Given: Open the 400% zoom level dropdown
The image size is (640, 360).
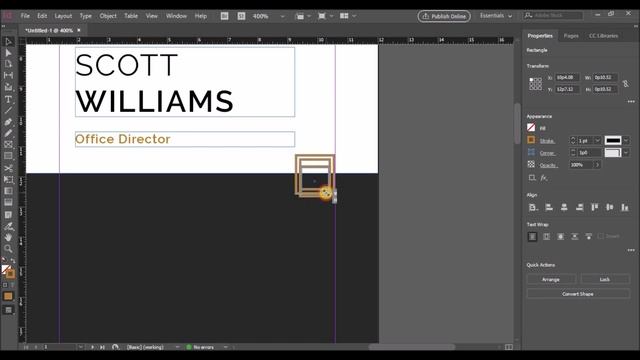Looking at the screenshot, I should (282, 16).
